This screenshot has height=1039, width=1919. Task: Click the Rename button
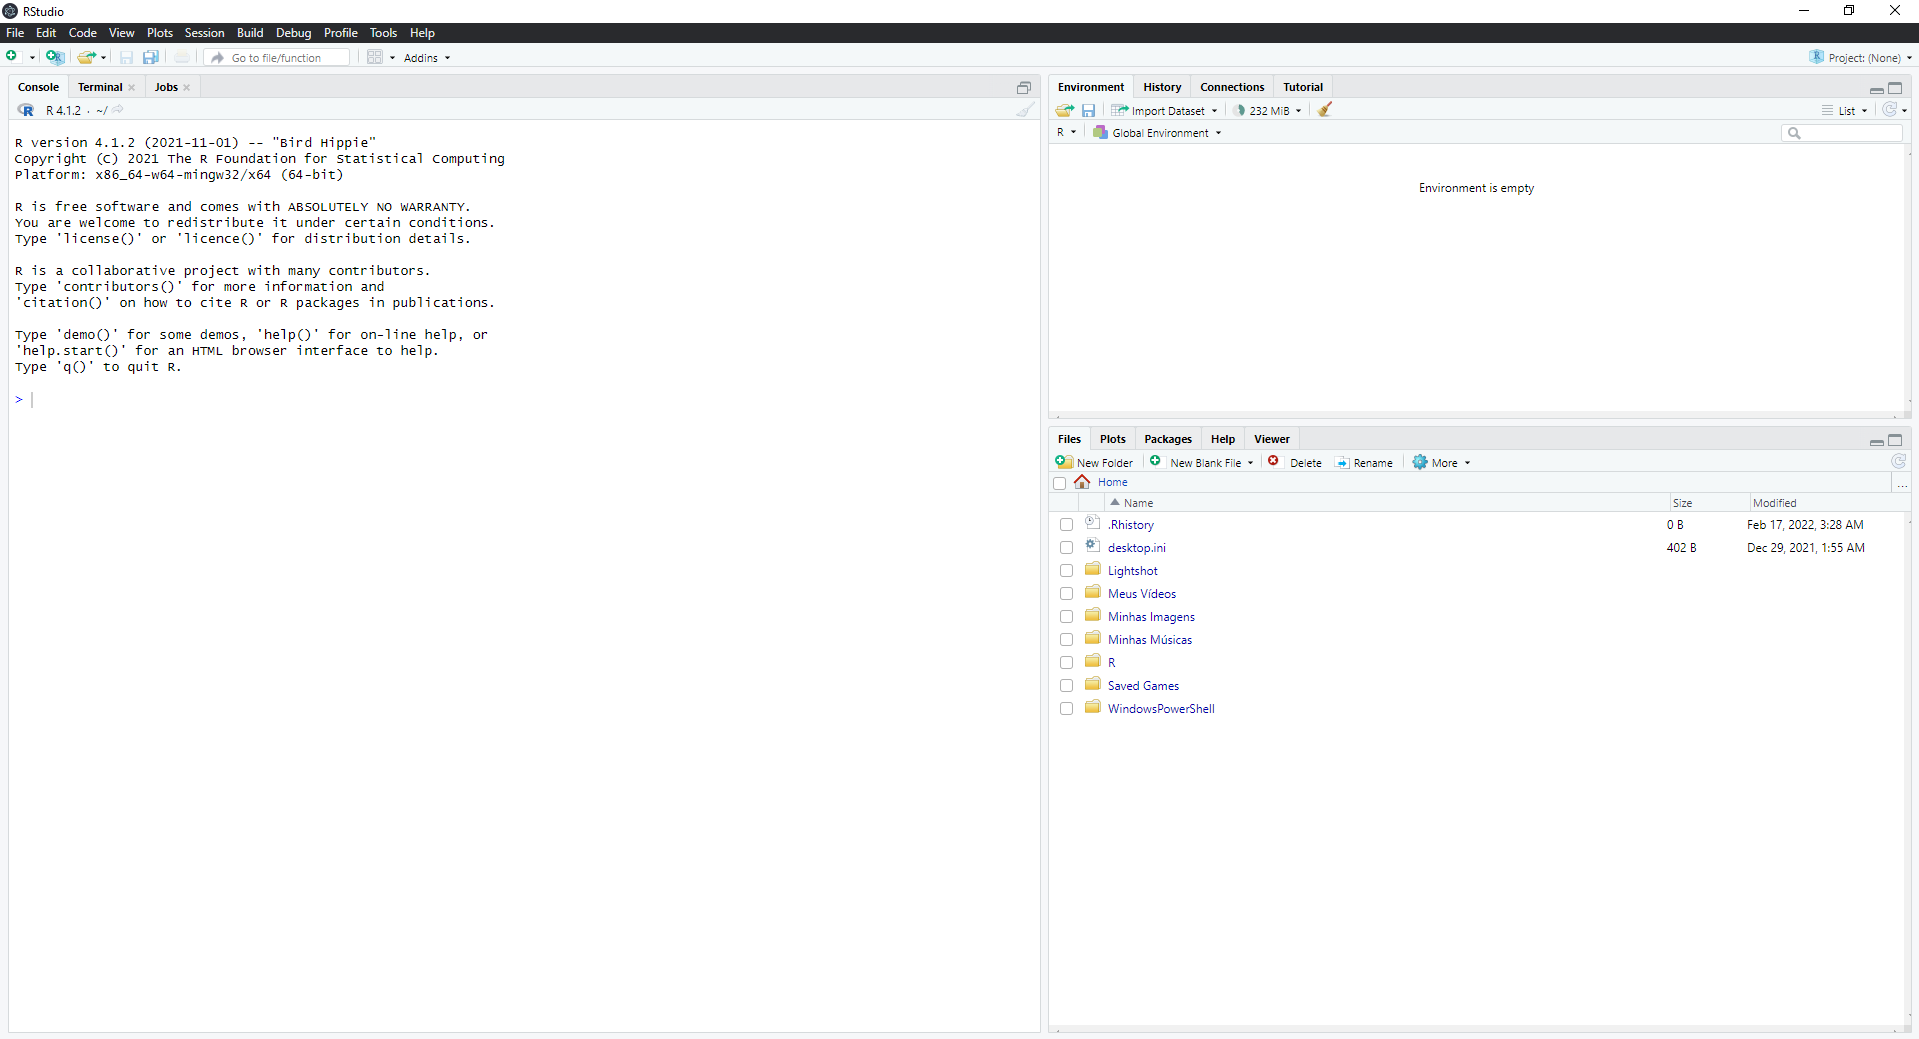point(1364,462)
